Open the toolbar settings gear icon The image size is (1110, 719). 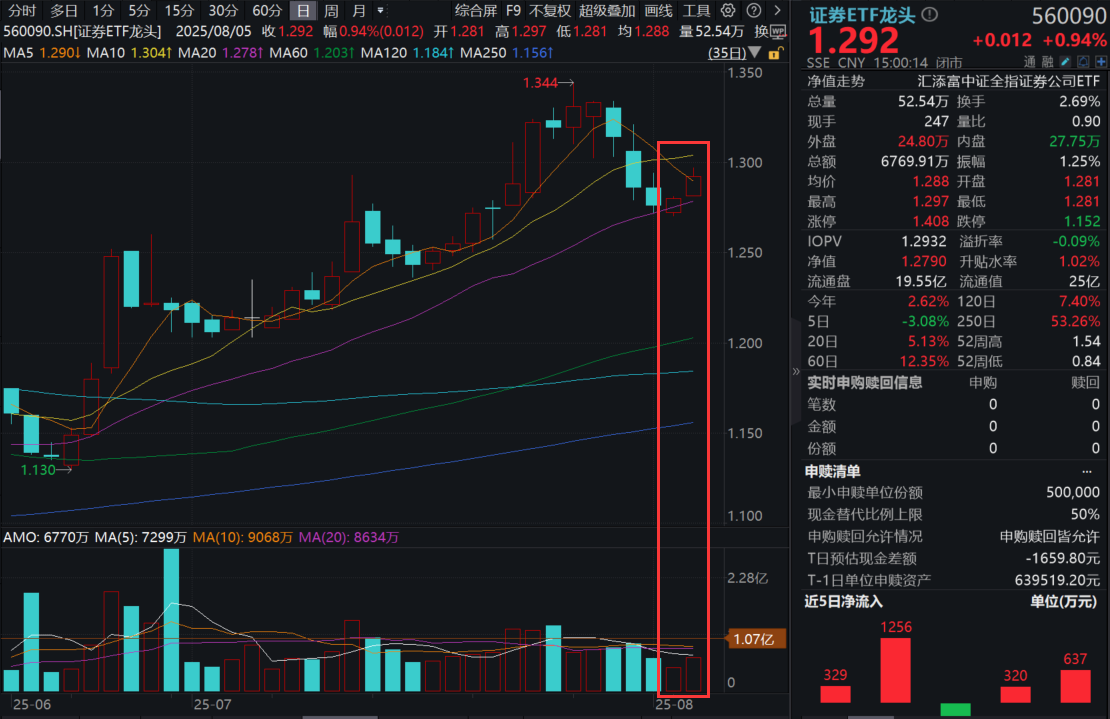(726, 10)
